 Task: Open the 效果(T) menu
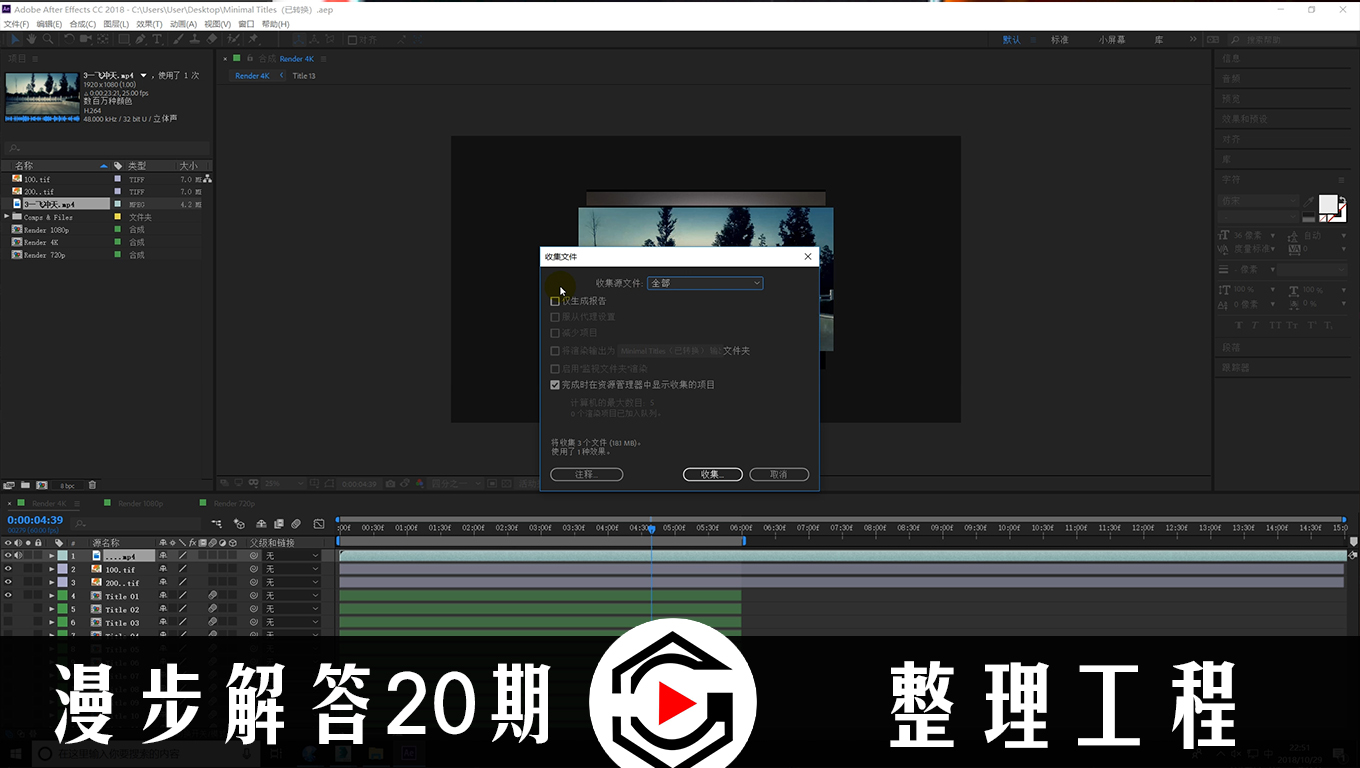pos(149,24)
